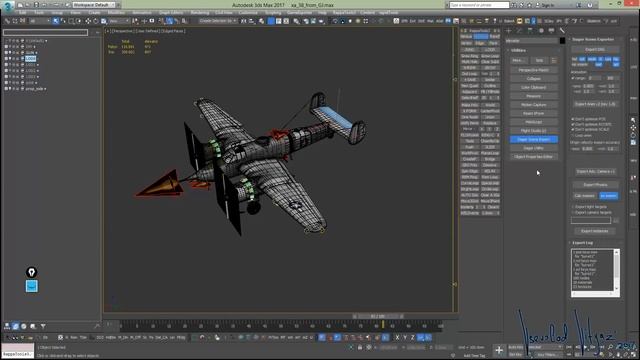Screen dimensions: 640x360
Task: Click the Zoom viewport navigation icon
Action: 610,347
